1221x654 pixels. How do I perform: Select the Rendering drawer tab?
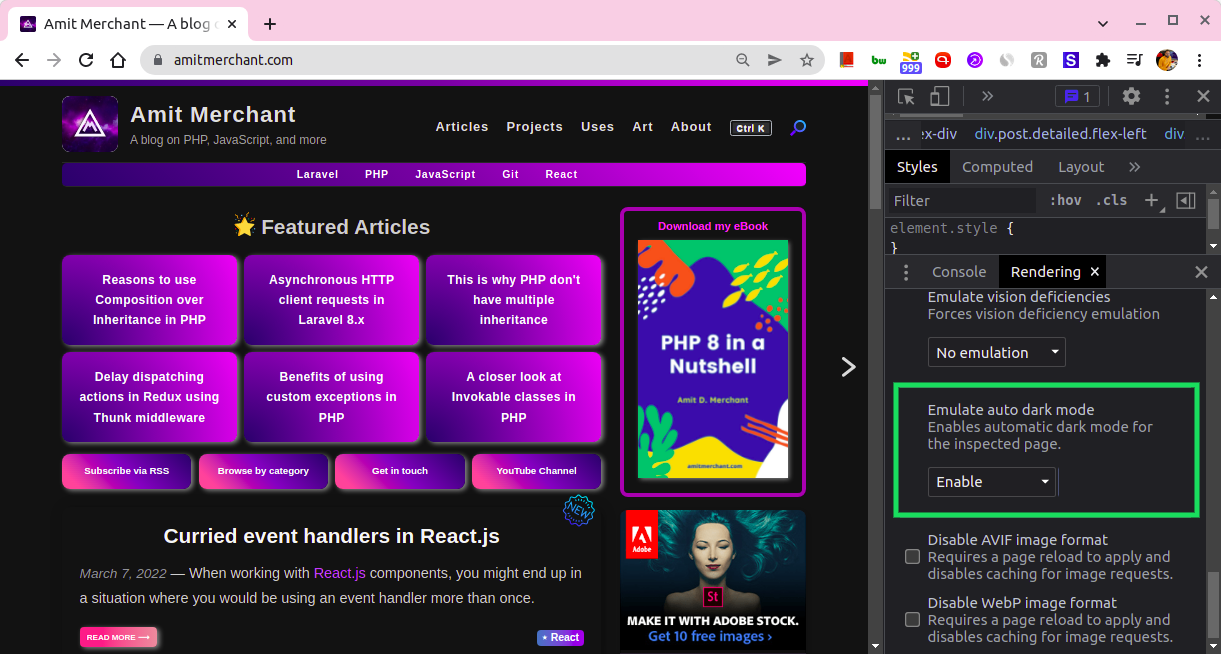click(1045, 272)
